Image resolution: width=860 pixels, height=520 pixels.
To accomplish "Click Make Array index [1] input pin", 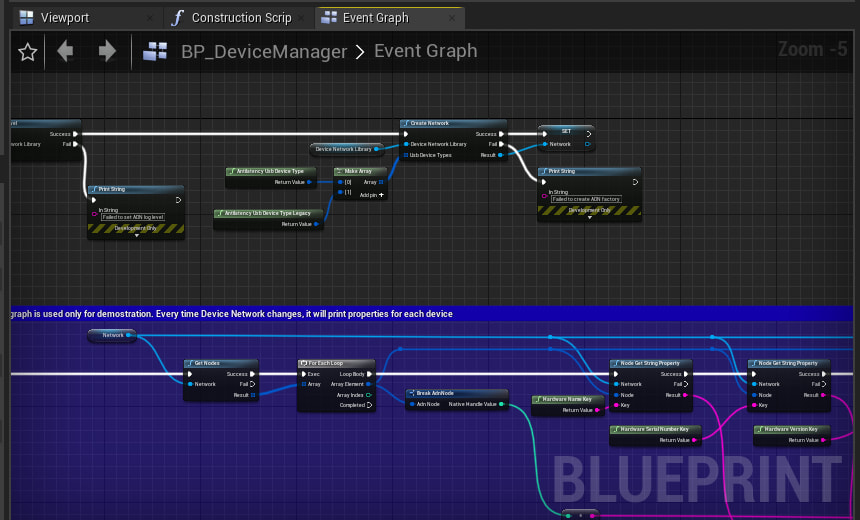I will tap(340, 193).
